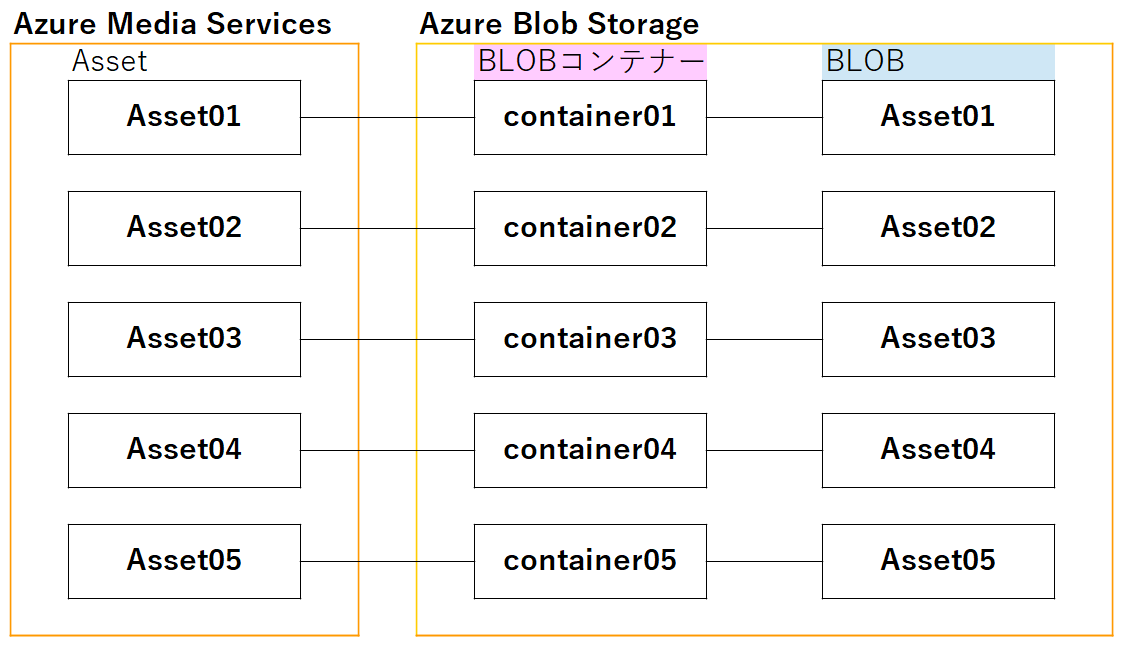Click the pink BLOBコンテナー label
Viewport: 1126px width, 645px height.
590,62
